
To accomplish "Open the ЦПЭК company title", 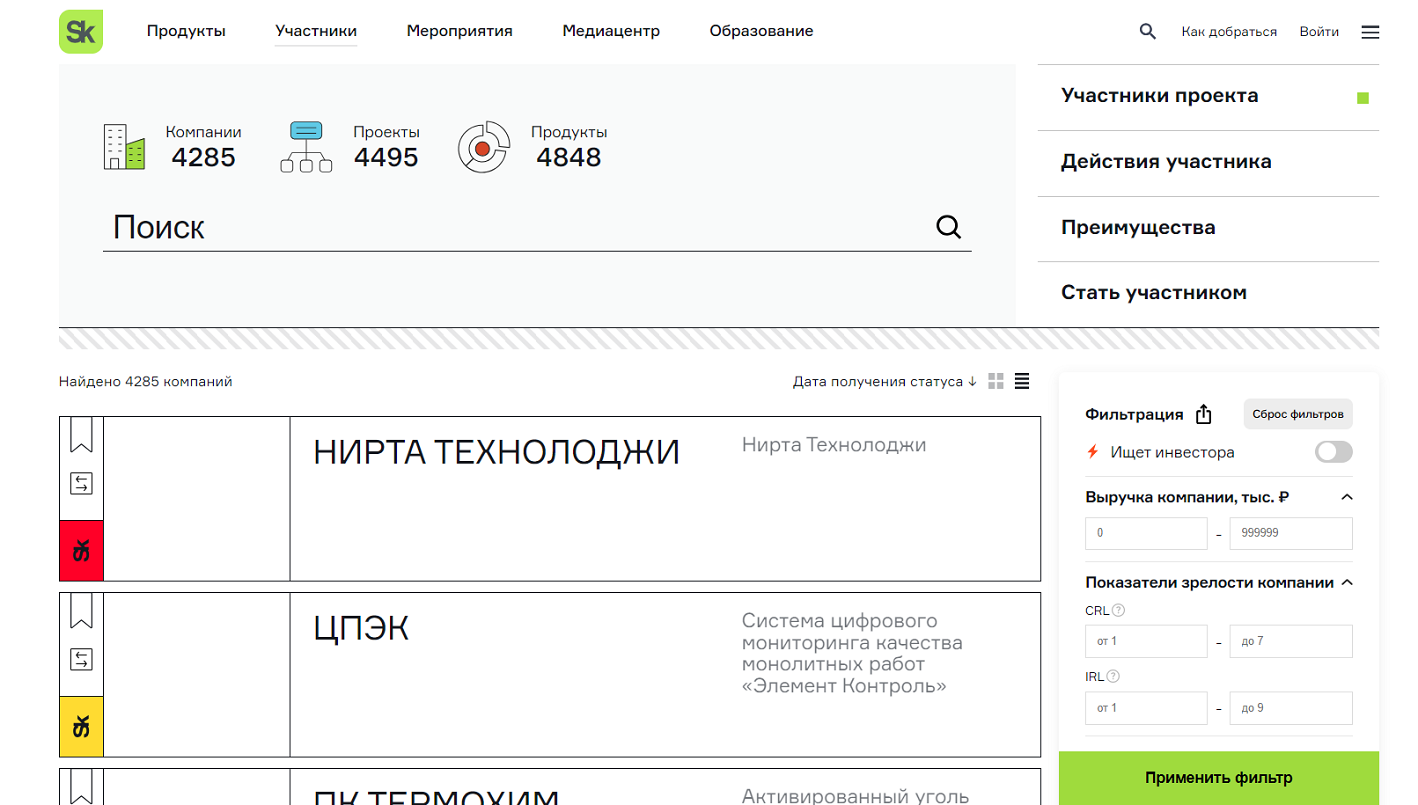I will [x=361, y=628].
